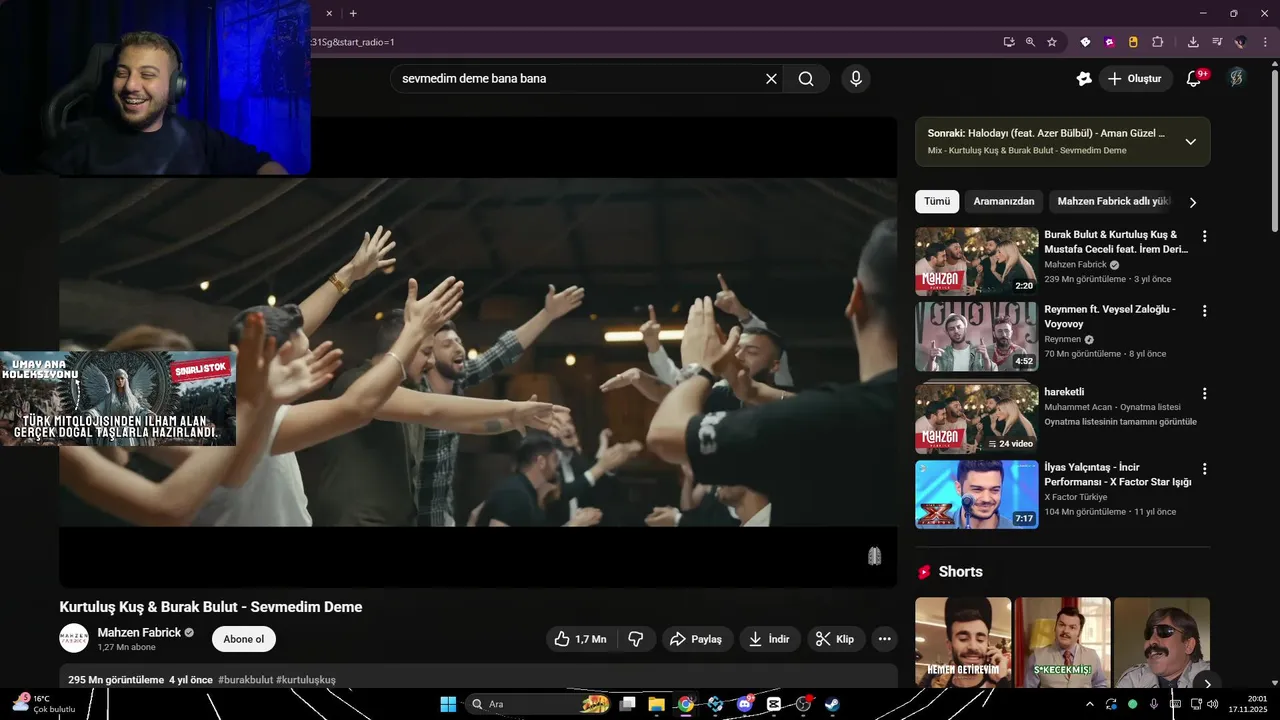Open İlyas Yalçıntaş X Factor thumbnail
1280x720 pixels.
pyautogui.click(x=976, y=494)
